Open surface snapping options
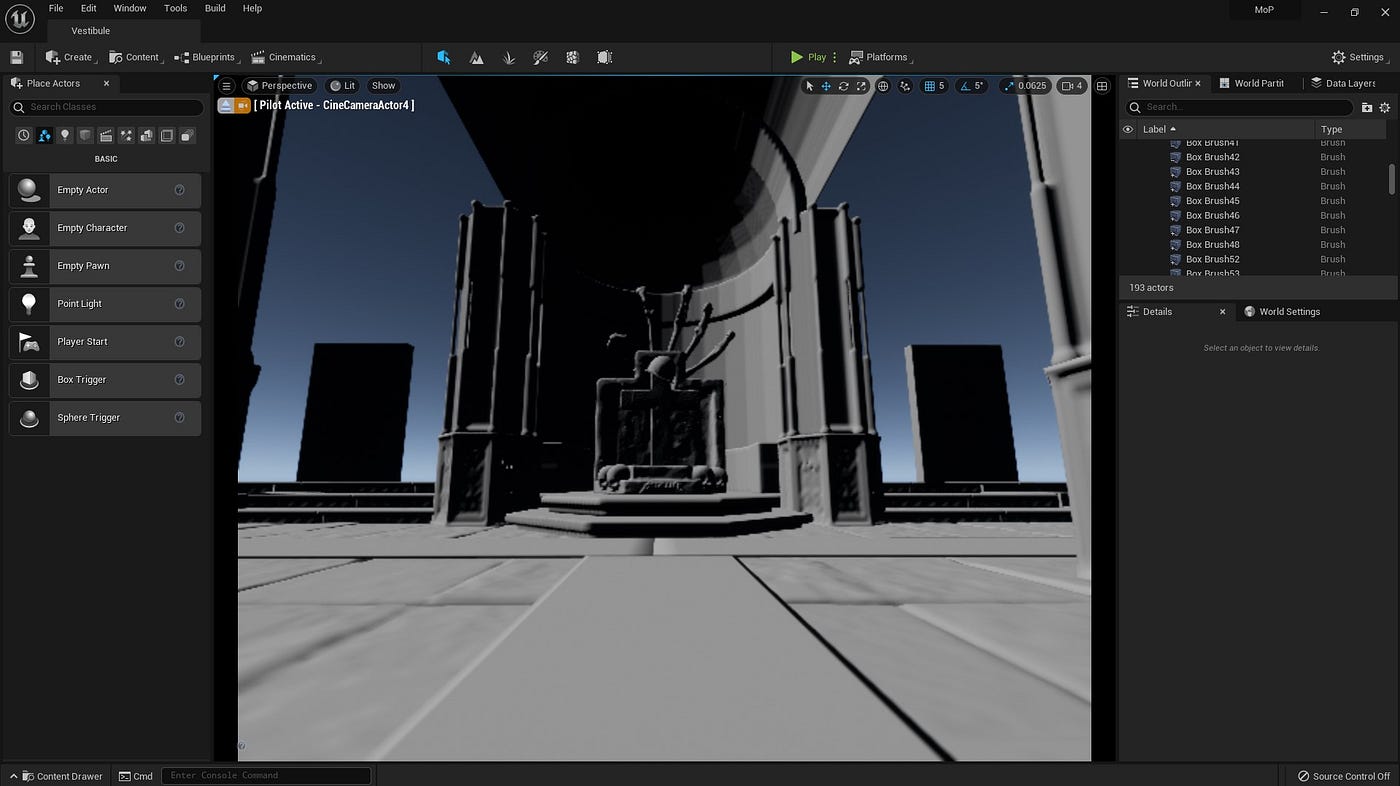 coord(905,86)
